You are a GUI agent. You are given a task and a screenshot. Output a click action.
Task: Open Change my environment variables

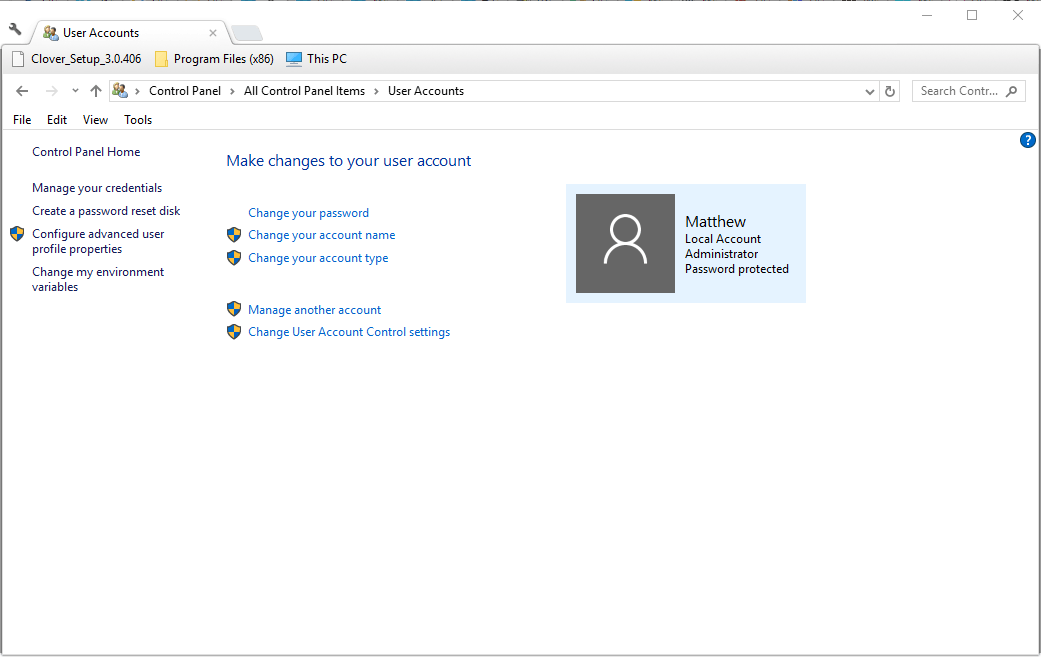(x=98, y=279)
